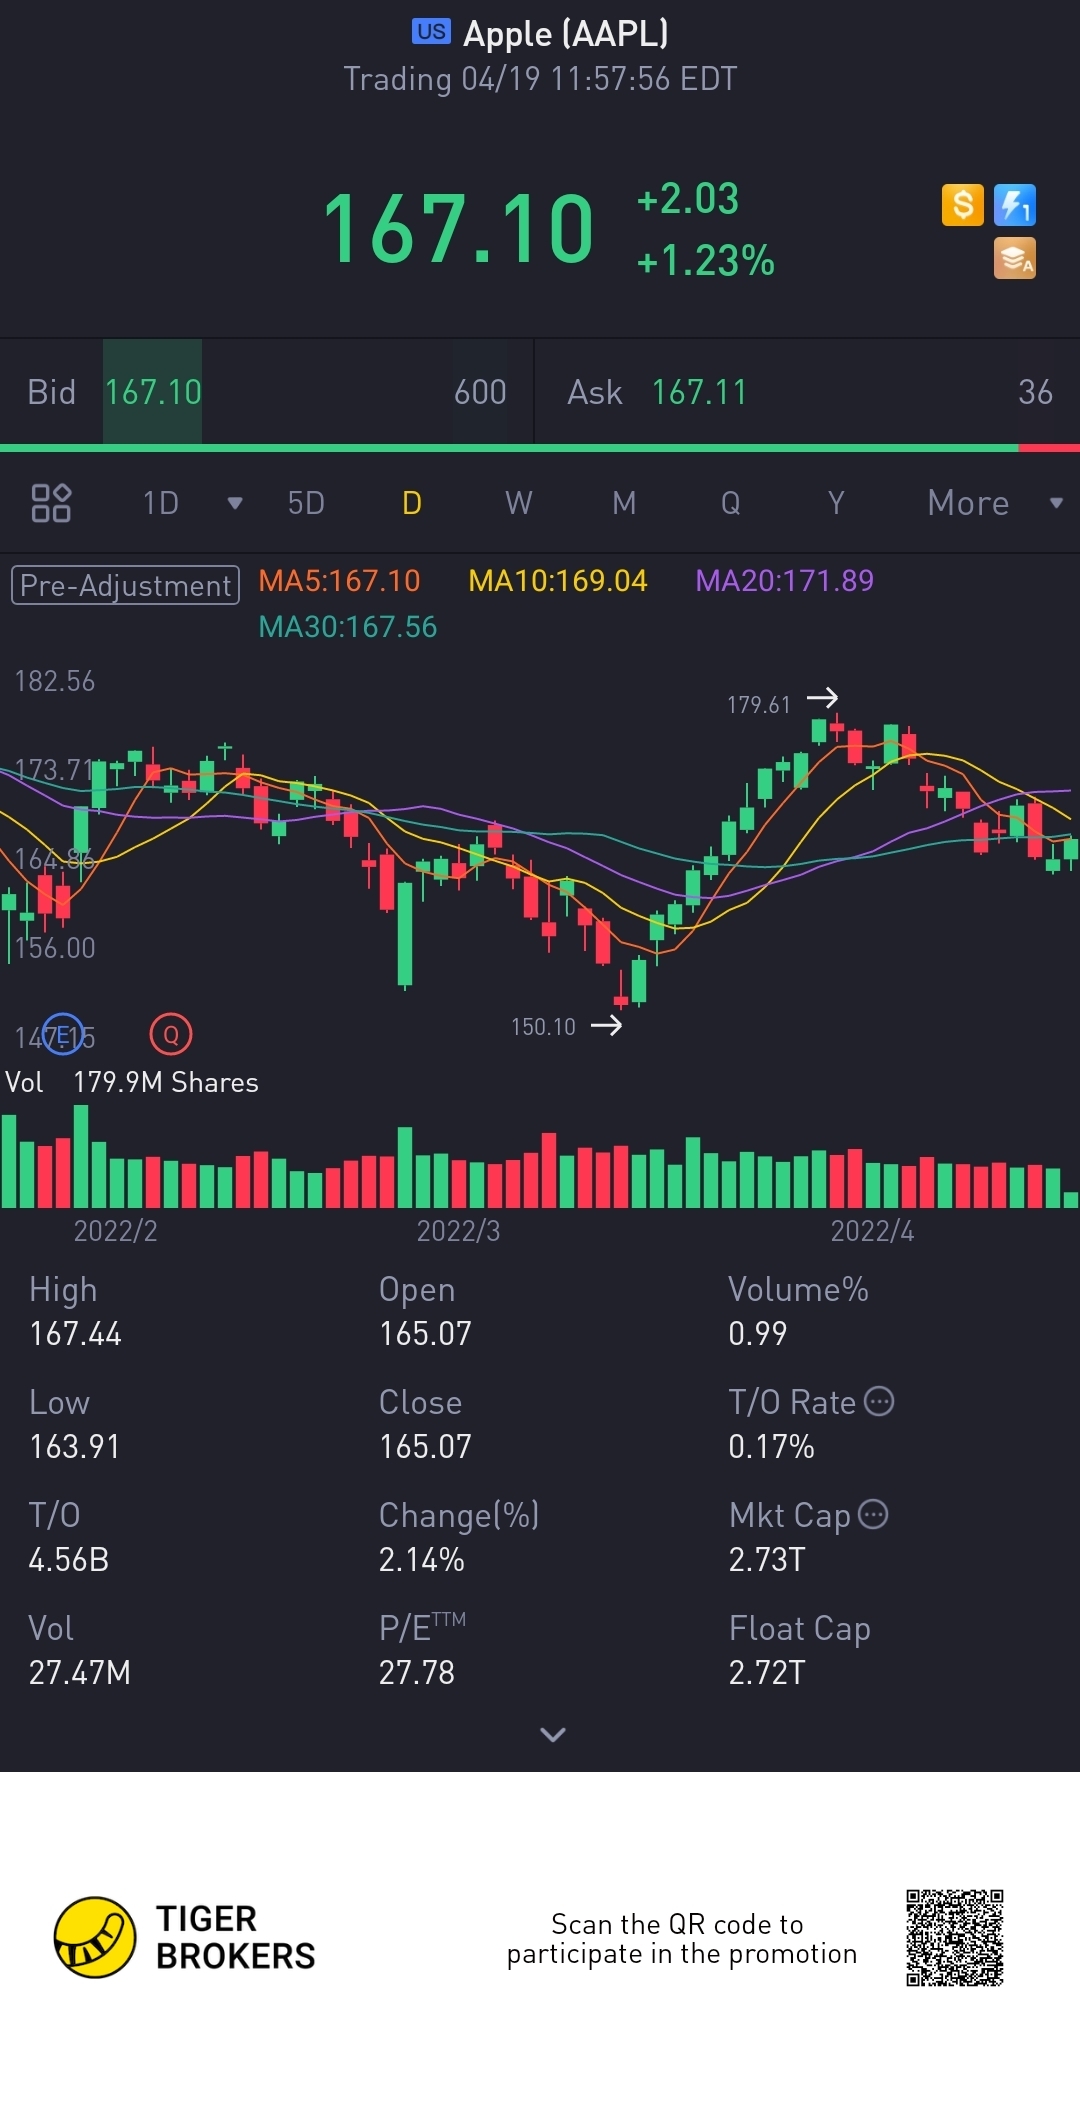The height and width of the screenshot is (2104, 1080).
Task: Tap the Low value 163.91
Action: (75, 1446)
